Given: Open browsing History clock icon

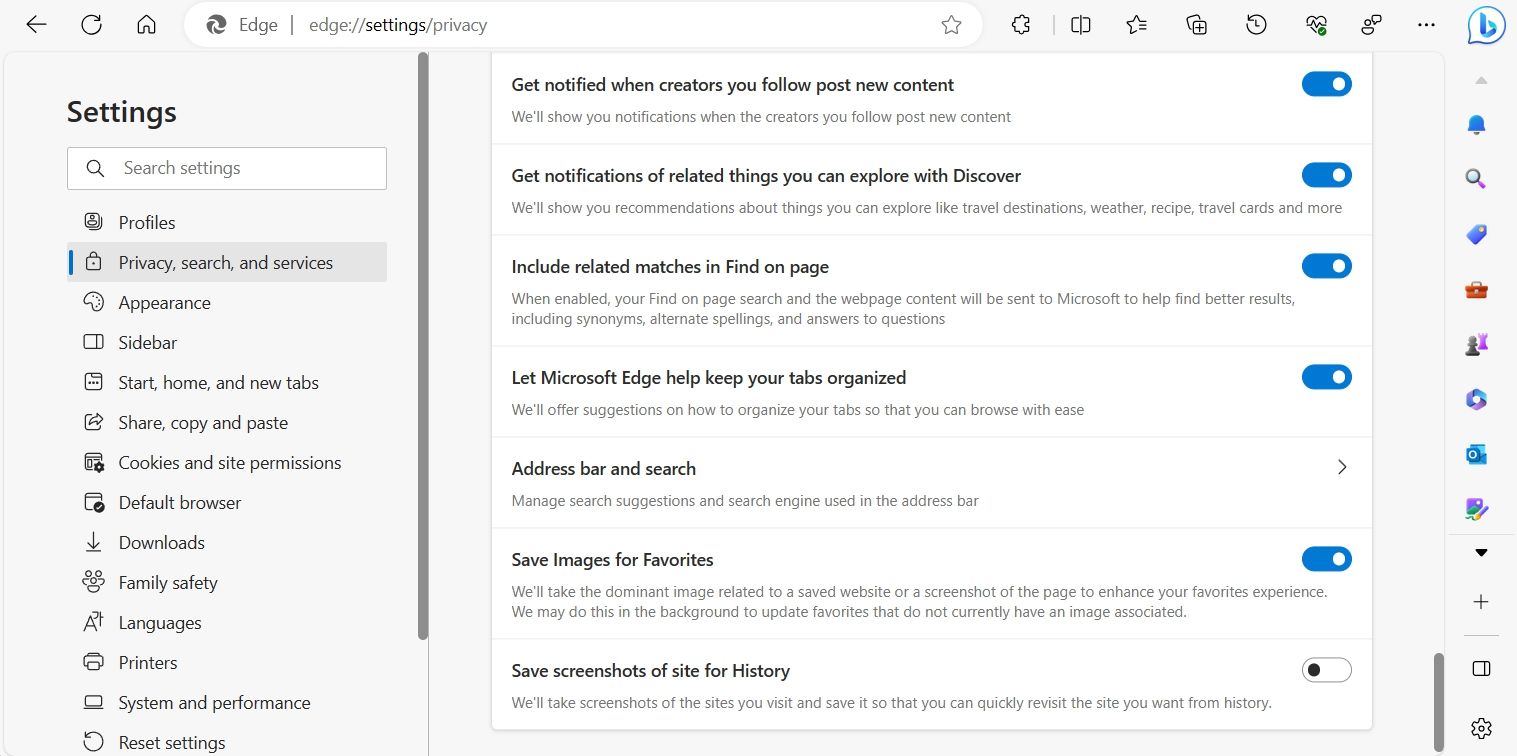Looking at the screenshot, I should tap(1256, 25).
